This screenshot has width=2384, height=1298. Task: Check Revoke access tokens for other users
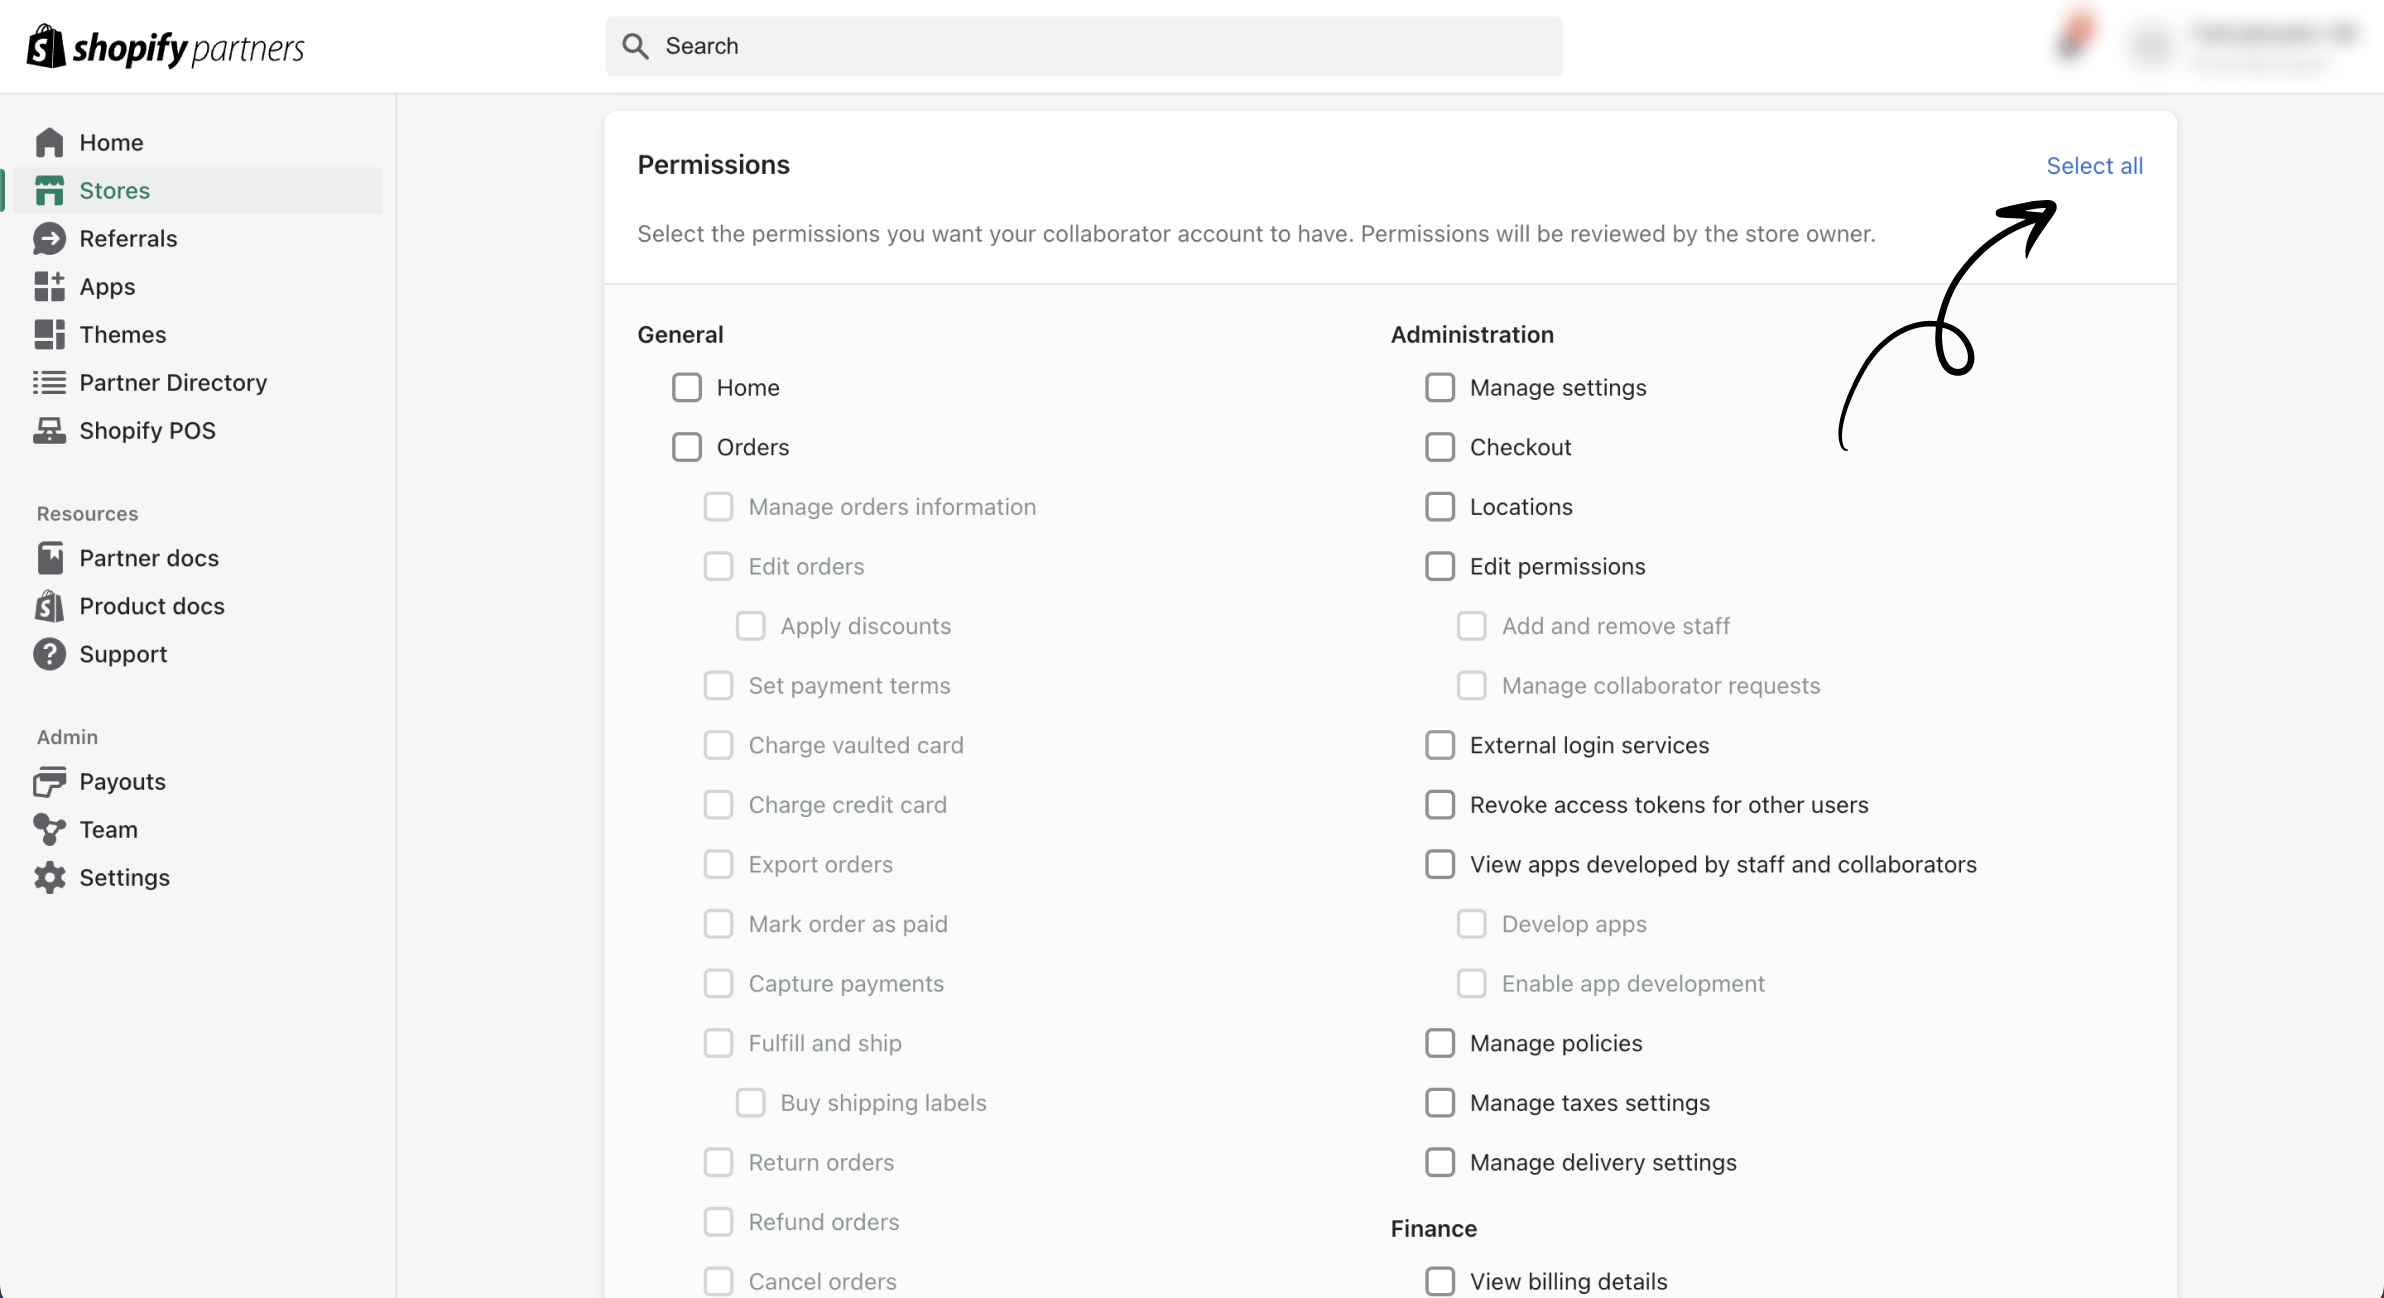[x=1440, y=805]
